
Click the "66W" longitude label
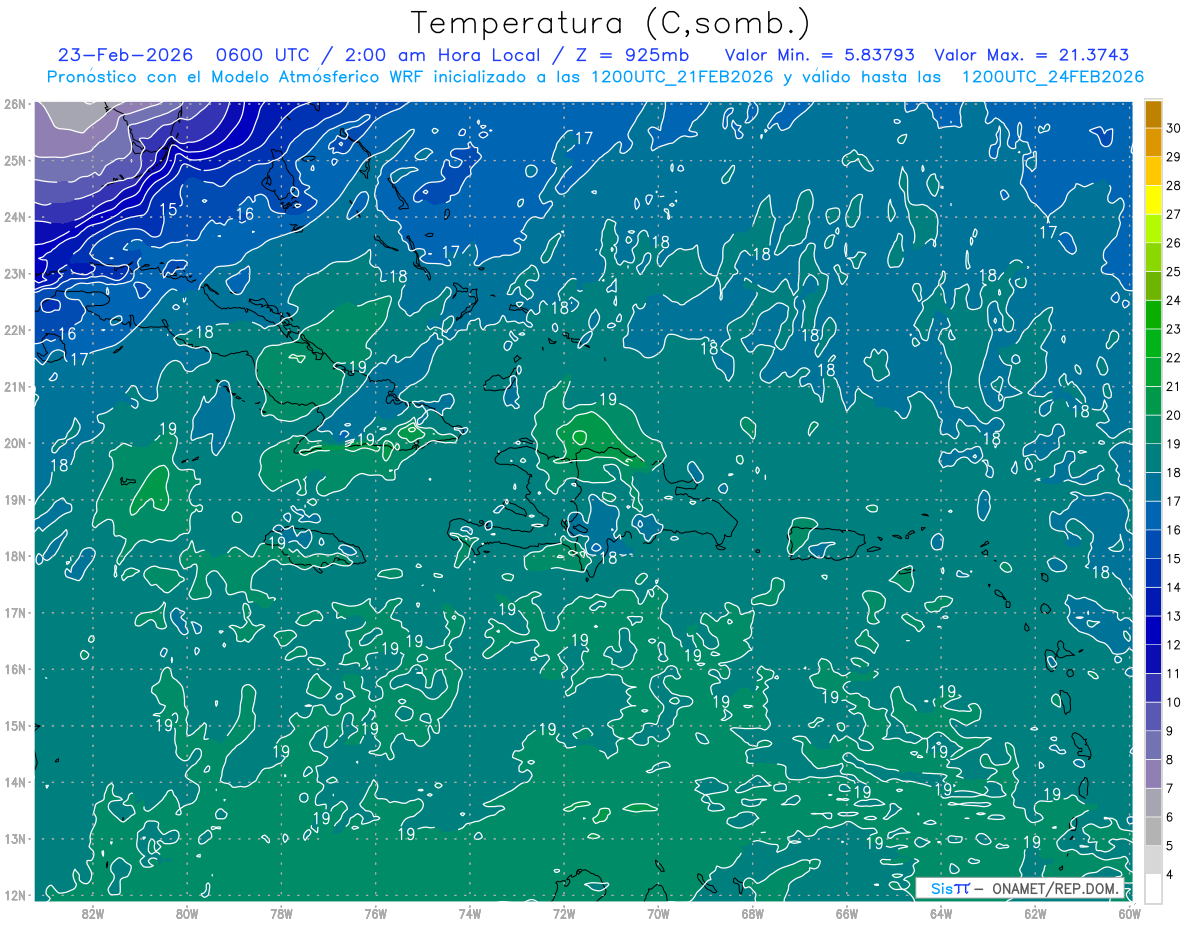(847, 913)
